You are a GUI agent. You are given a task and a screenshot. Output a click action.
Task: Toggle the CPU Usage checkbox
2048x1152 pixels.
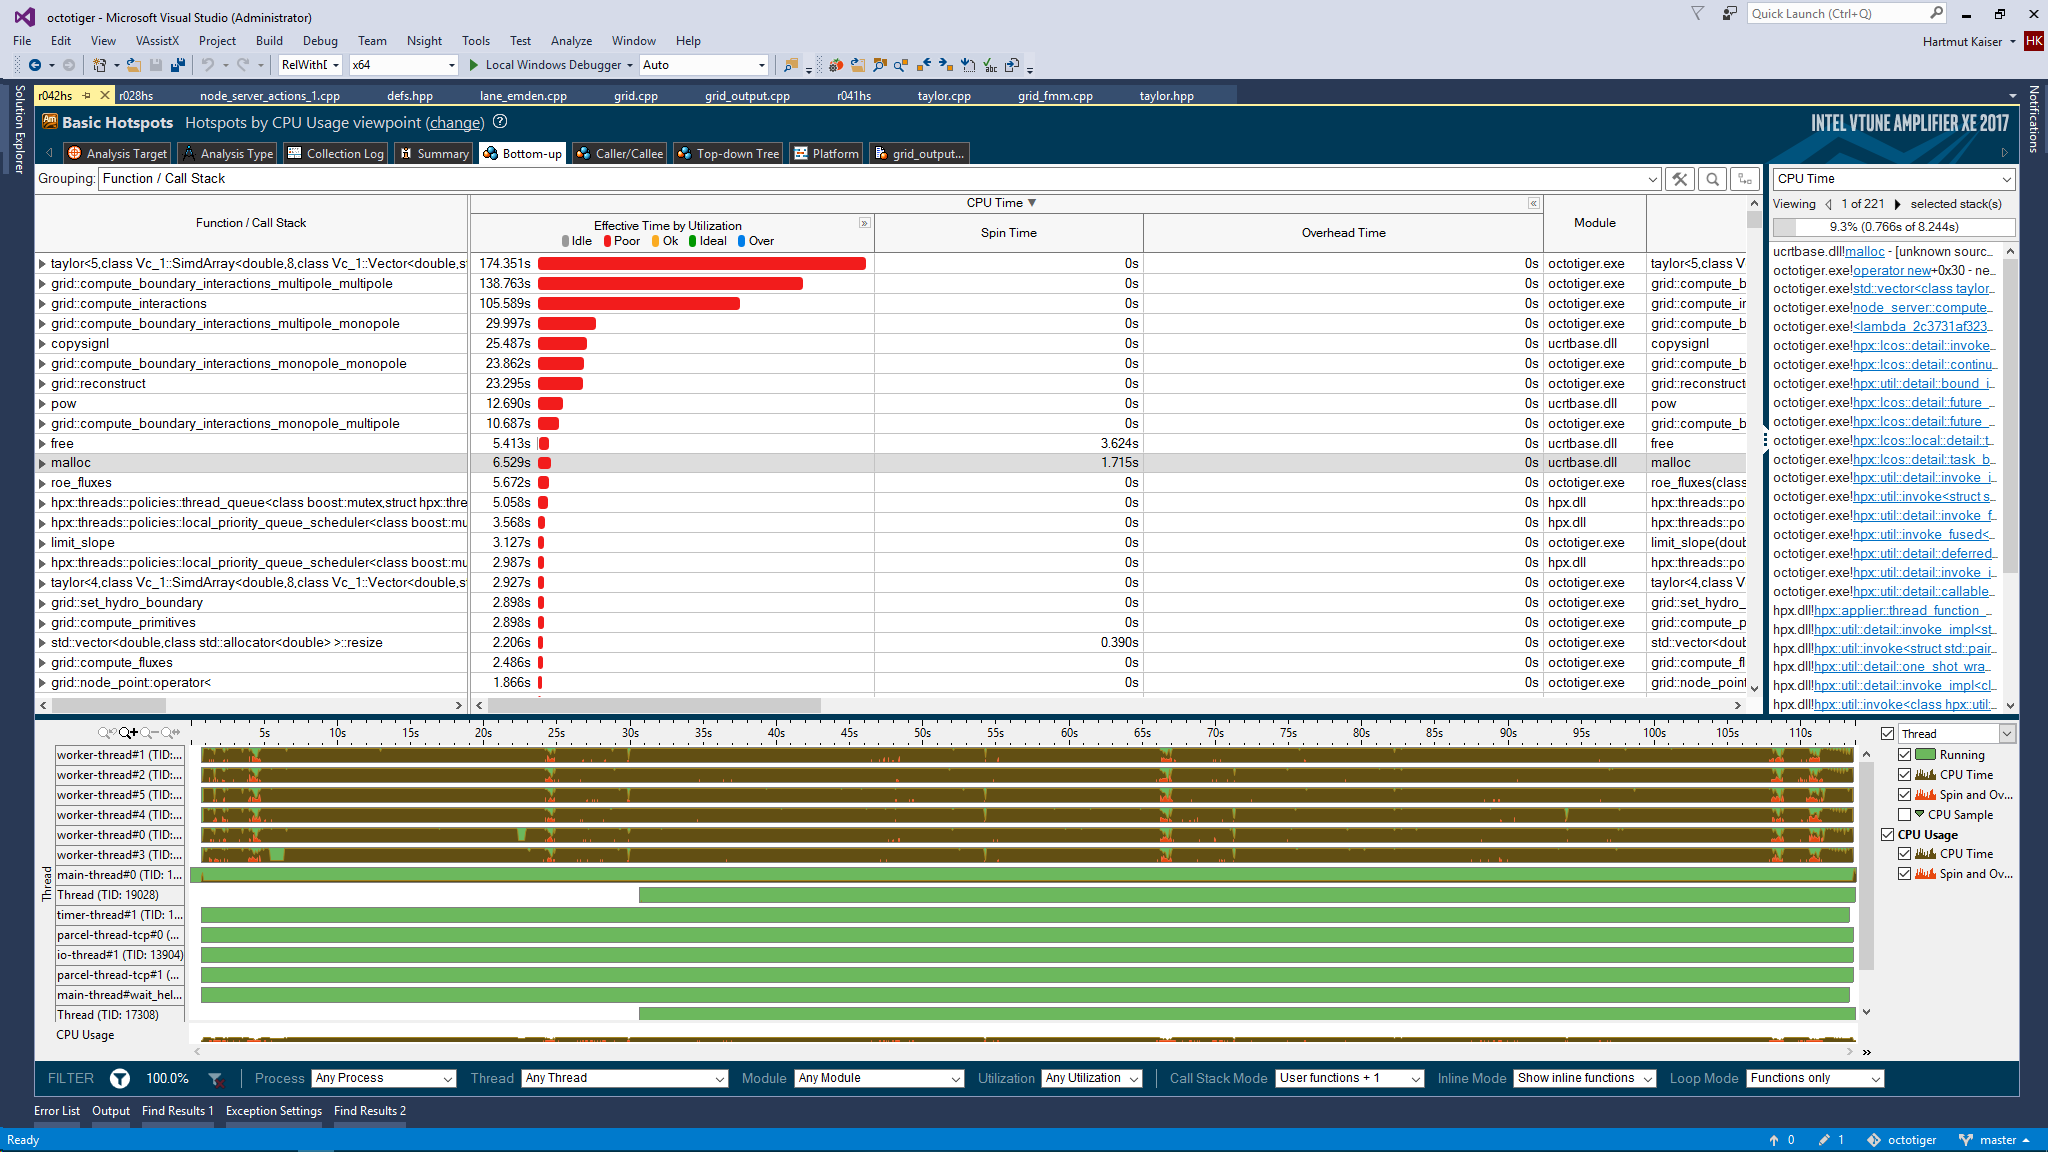click(x=1888, y=835)
